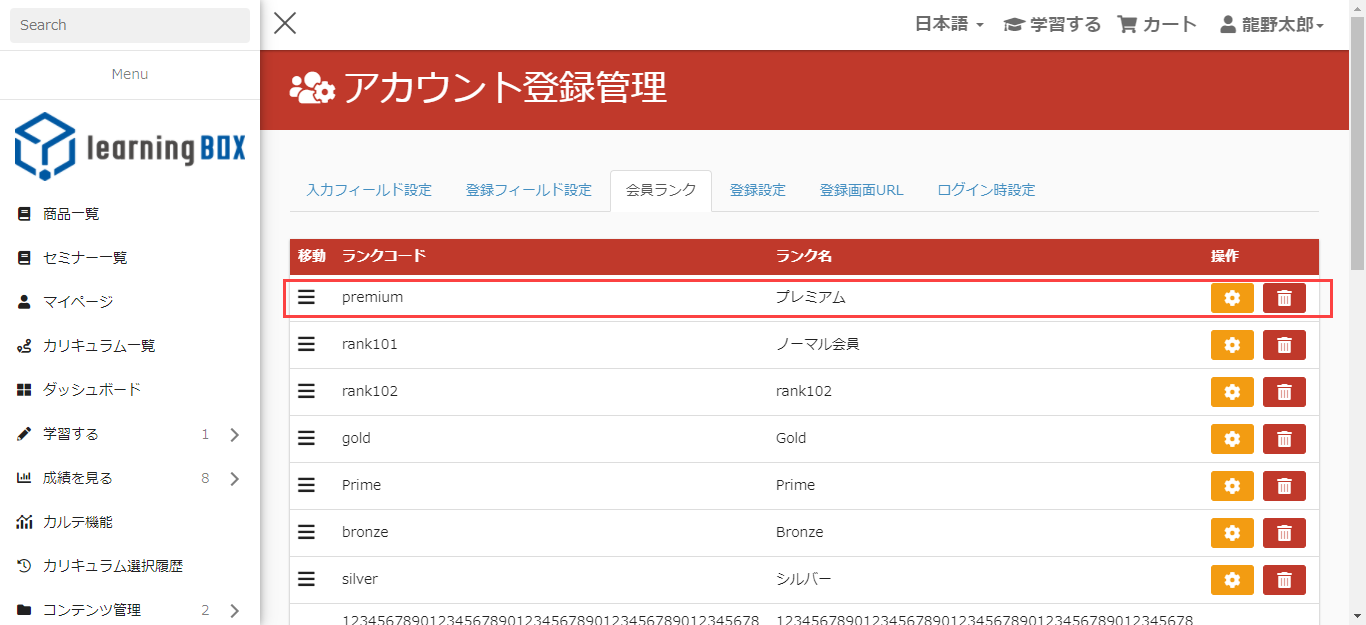Click the learningBOX logo
The height and width of the screenshot is (625, 1366).
[130, 146]
